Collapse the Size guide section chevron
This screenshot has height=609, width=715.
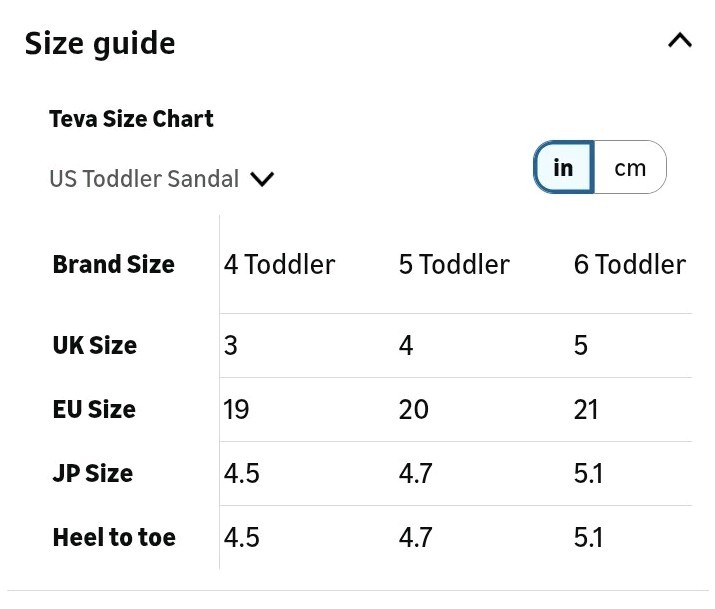pyautogui.click(x=679, y=41)
